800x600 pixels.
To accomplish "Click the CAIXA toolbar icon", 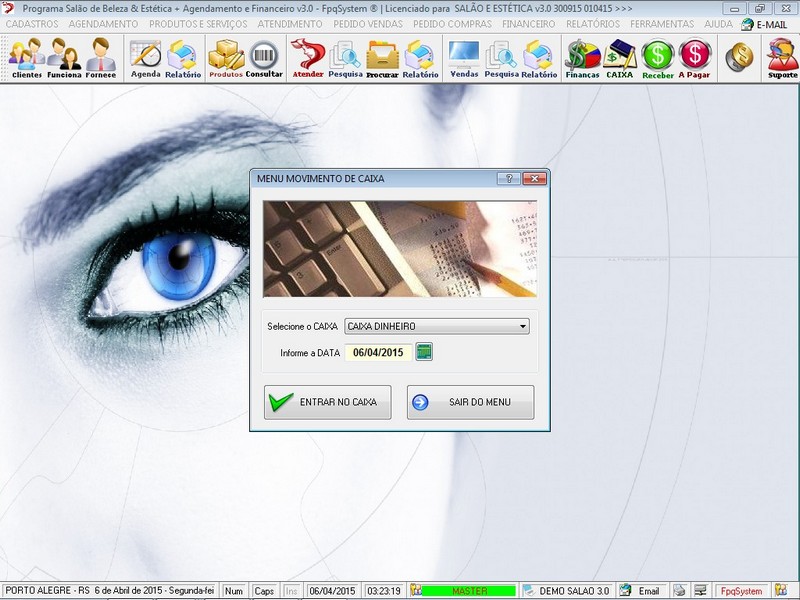I will click(620, 58).
